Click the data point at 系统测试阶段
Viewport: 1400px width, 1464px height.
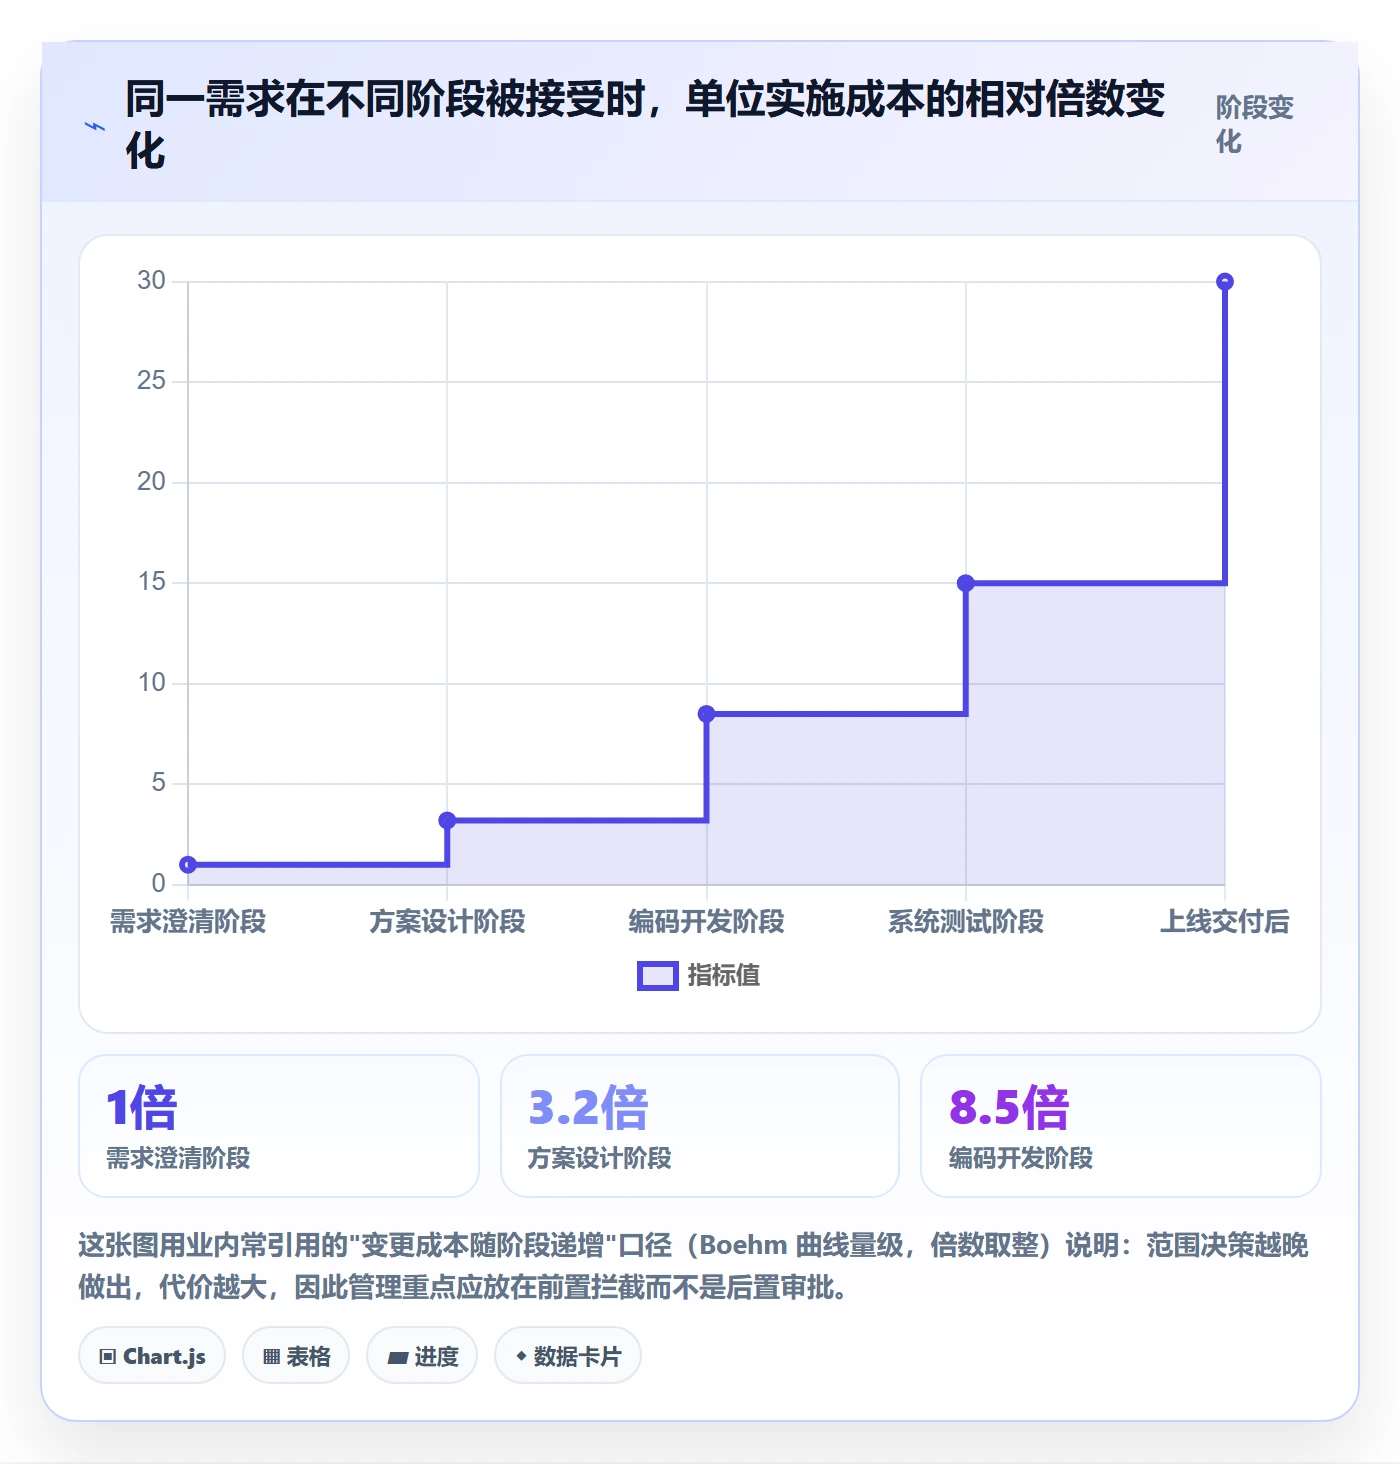[966, 583]
